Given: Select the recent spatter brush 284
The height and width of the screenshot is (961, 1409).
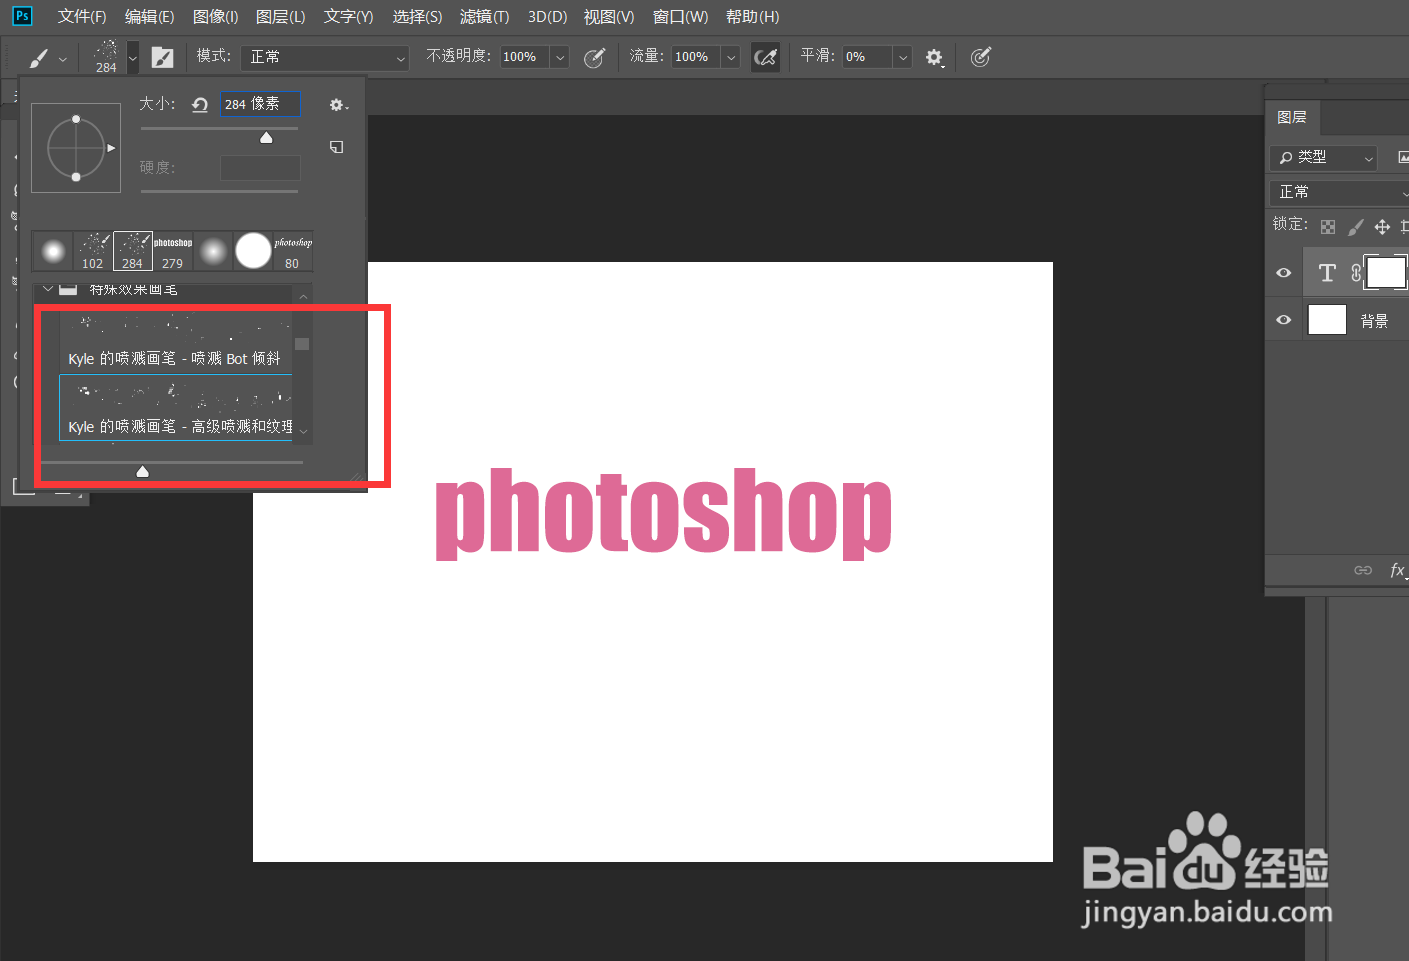Looking at the screenshot, I should 133,251.
